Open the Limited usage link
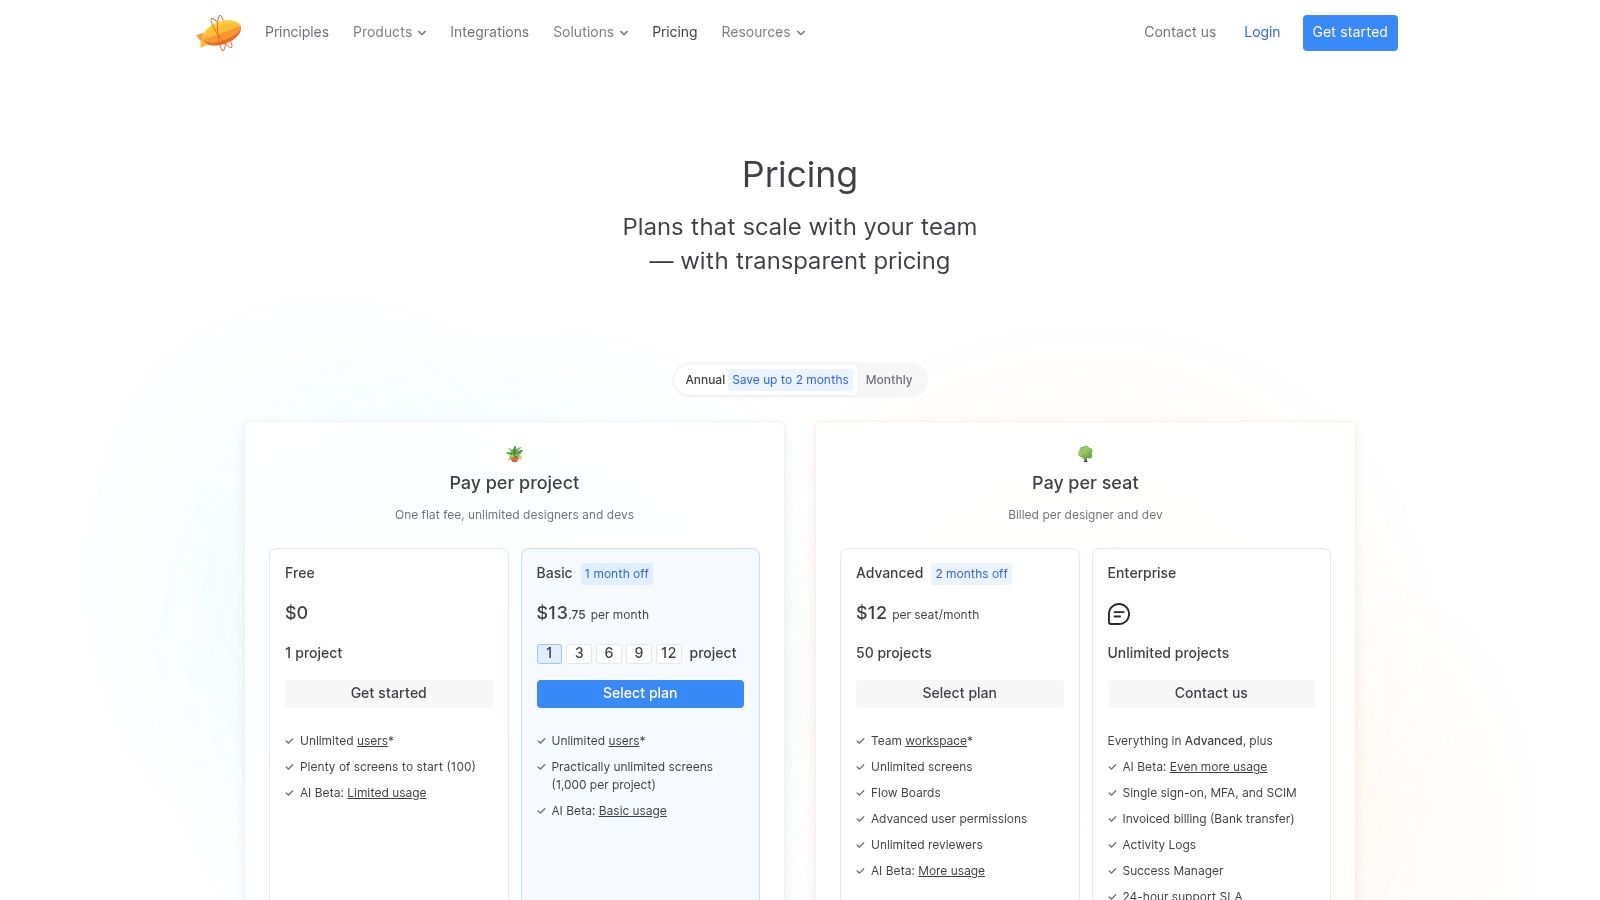The image size is (1600, 900). pyautogui.click(x=387, y=793)
